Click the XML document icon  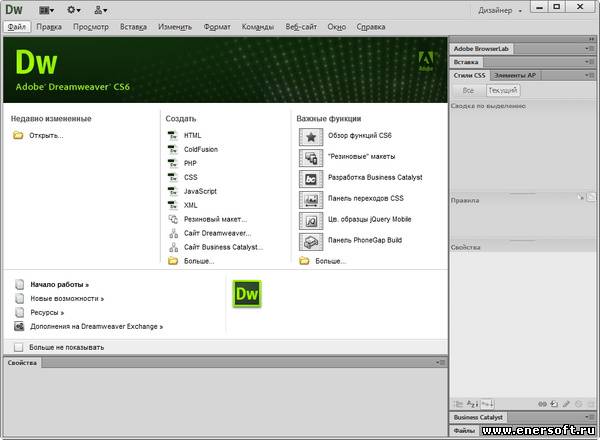[x=173, y=205]
